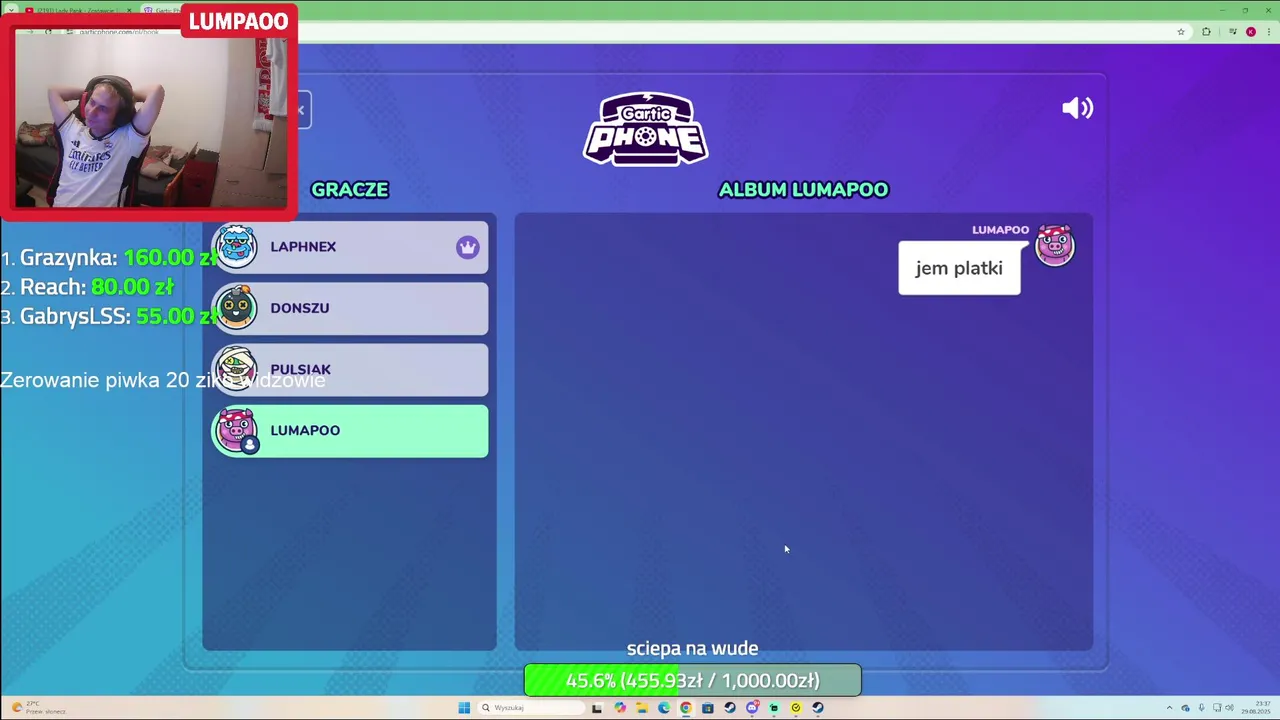Click the donation goal progress bar
The width and height of the screenshot is (1280, 720).
692,680
